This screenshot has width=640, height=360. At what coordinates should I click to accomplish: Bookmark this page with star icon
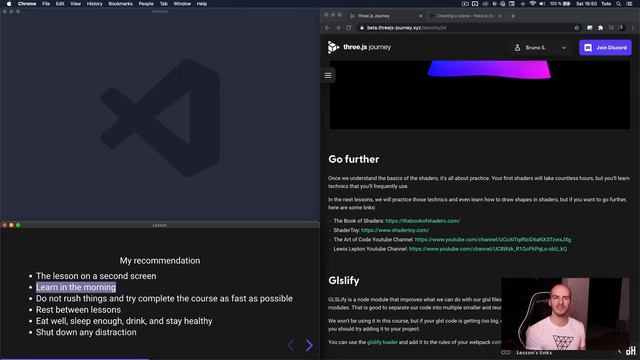(x=577, y=28)
